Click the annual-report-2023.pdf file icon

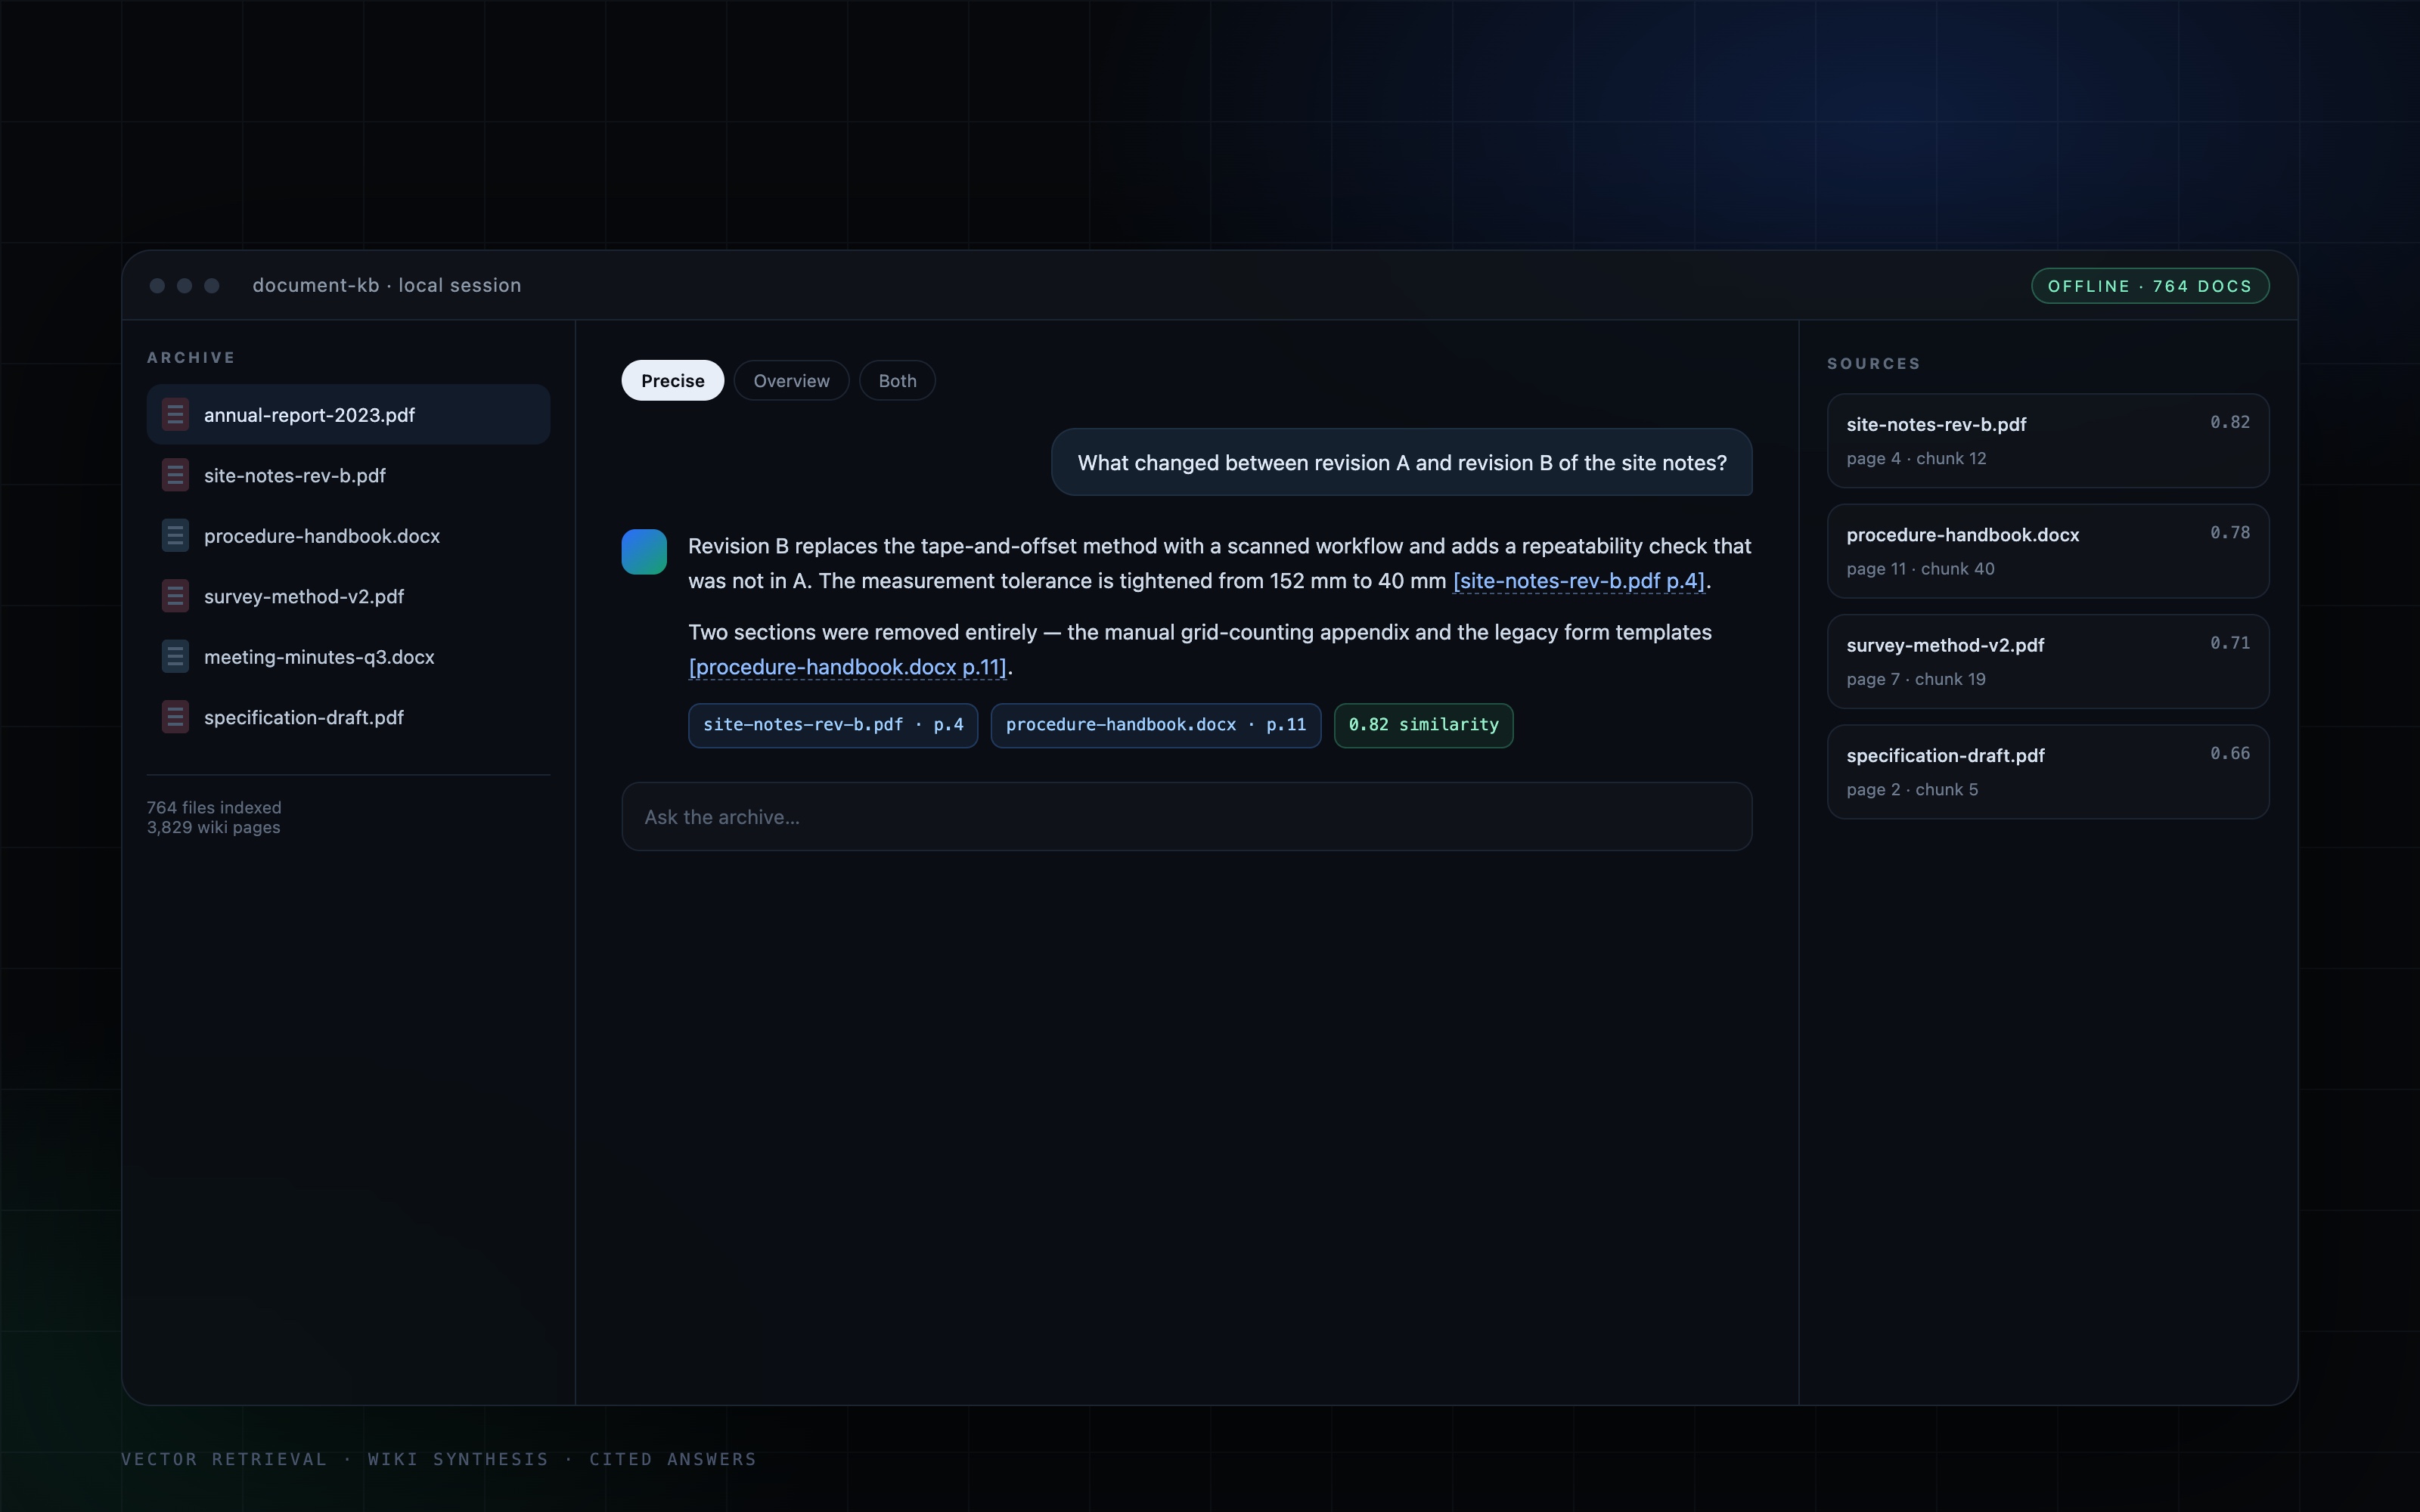pos(175,415)
